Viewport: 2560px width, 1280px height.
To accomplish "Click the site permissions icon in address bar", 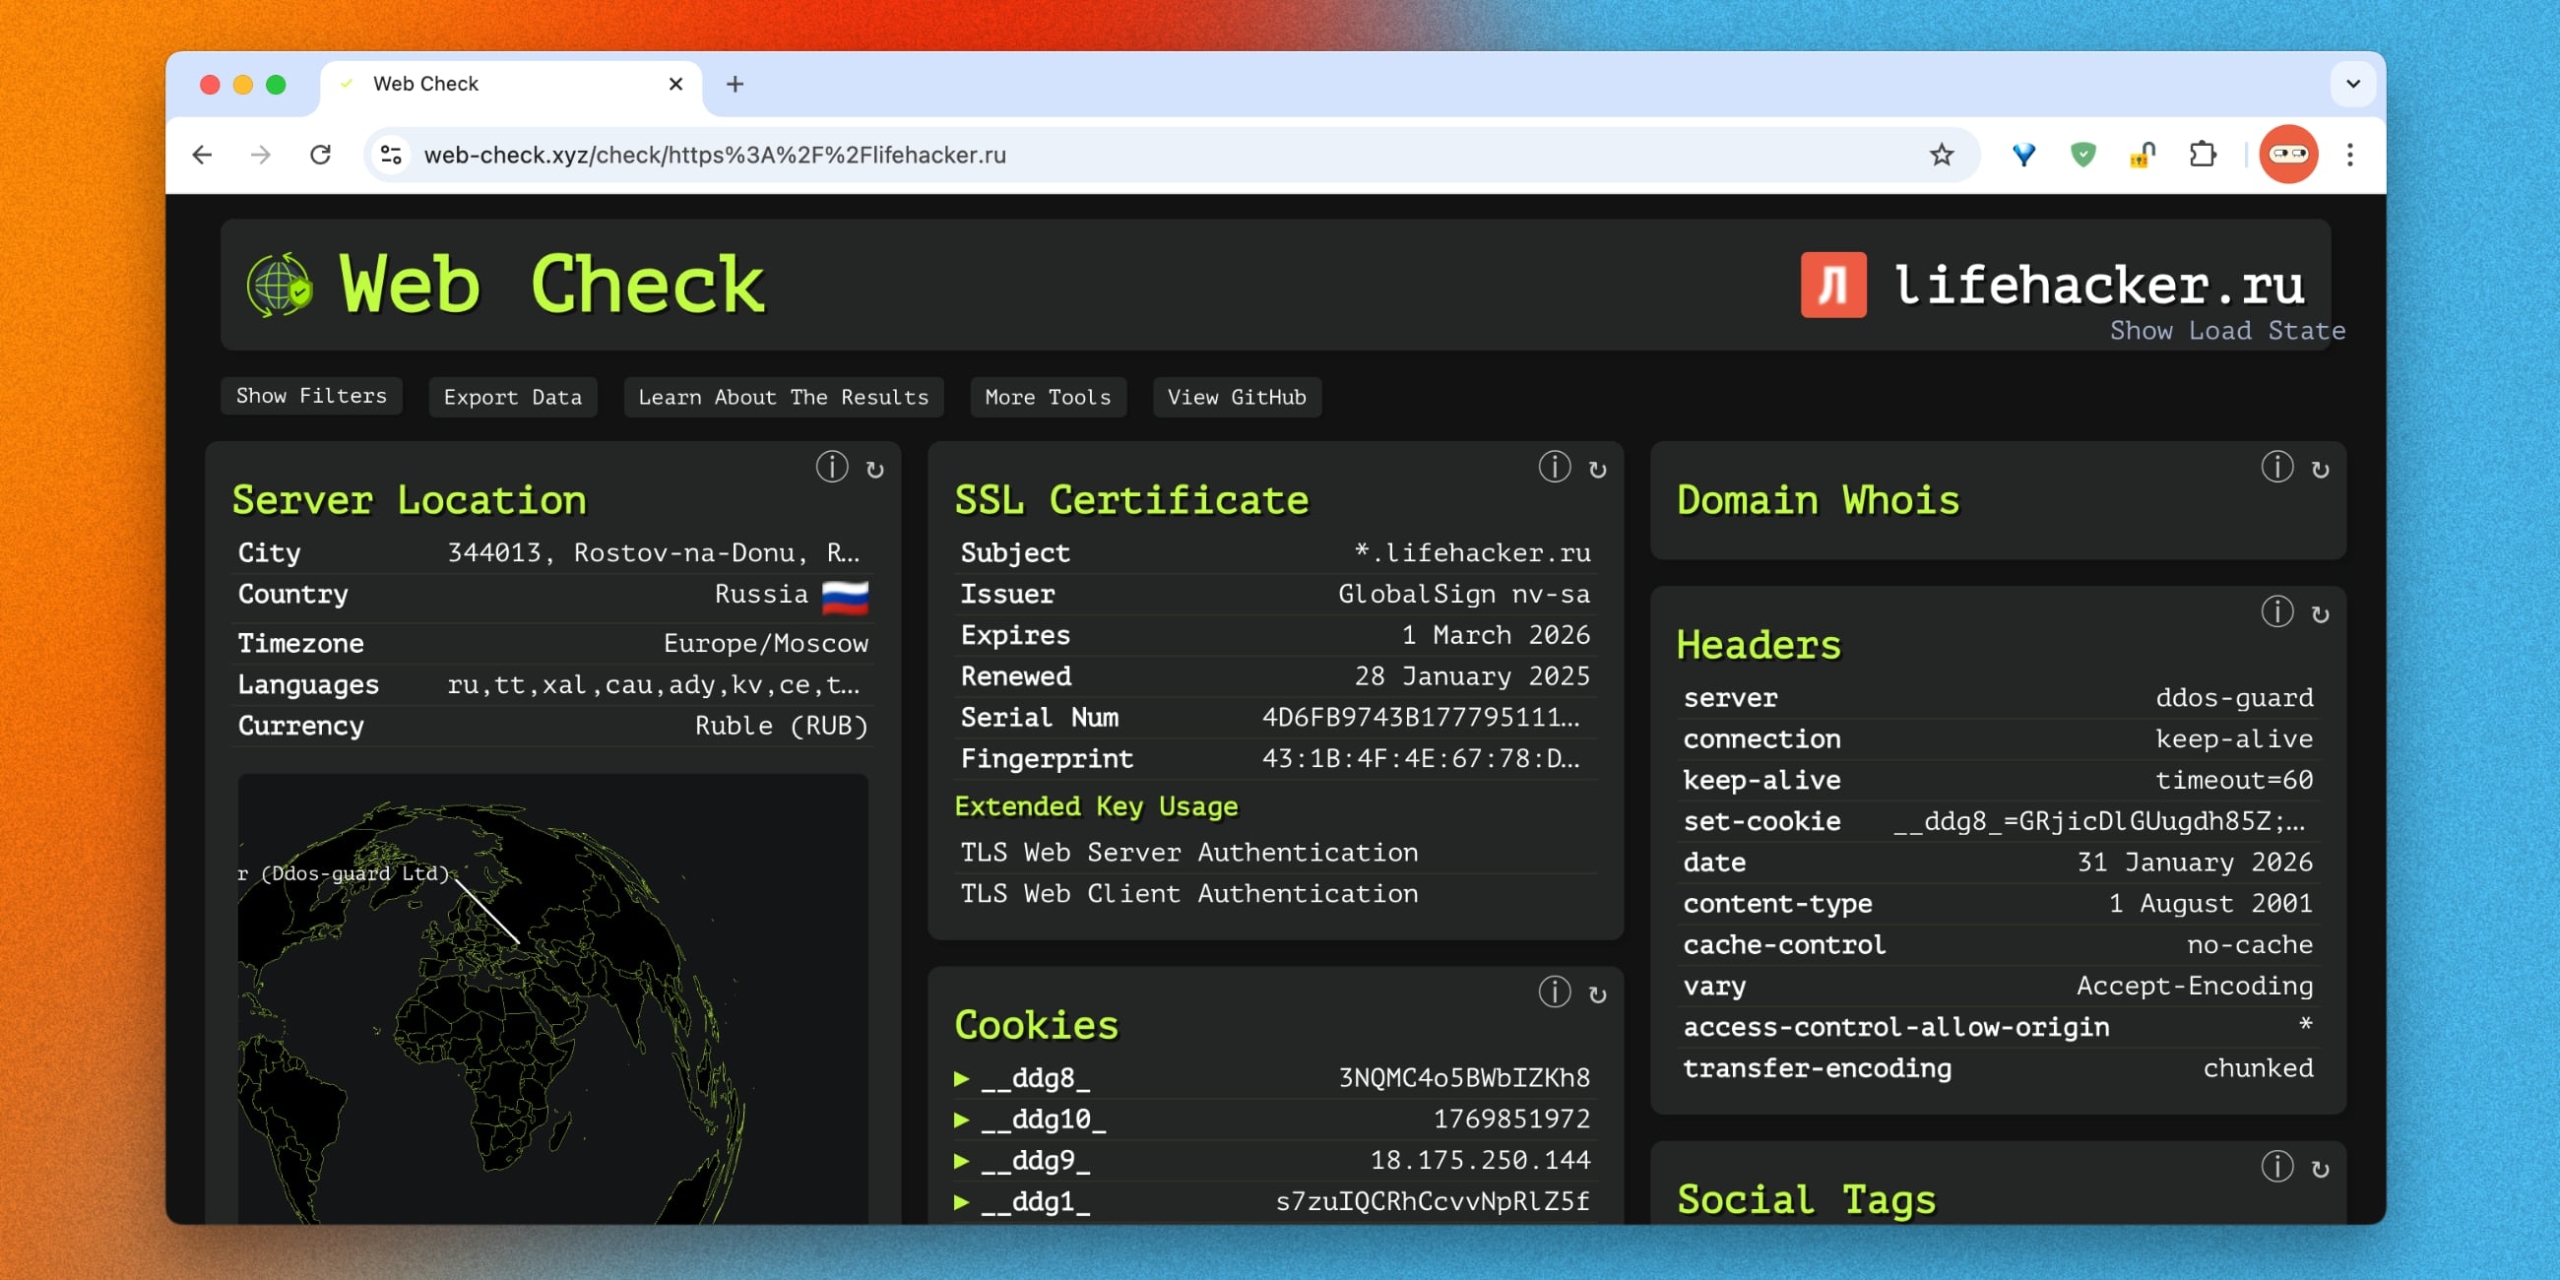I will tap(391, 154).
